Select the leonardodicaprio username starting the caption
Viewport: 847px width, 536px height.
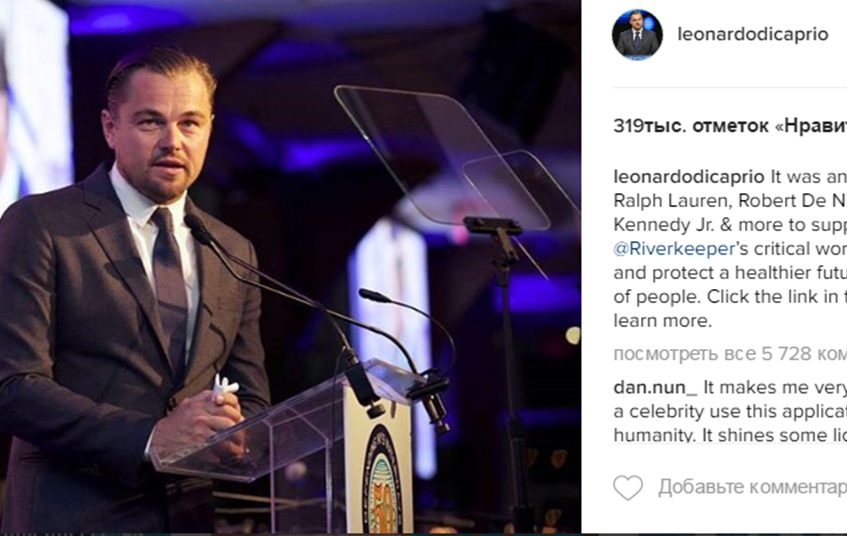coord(689,177)
